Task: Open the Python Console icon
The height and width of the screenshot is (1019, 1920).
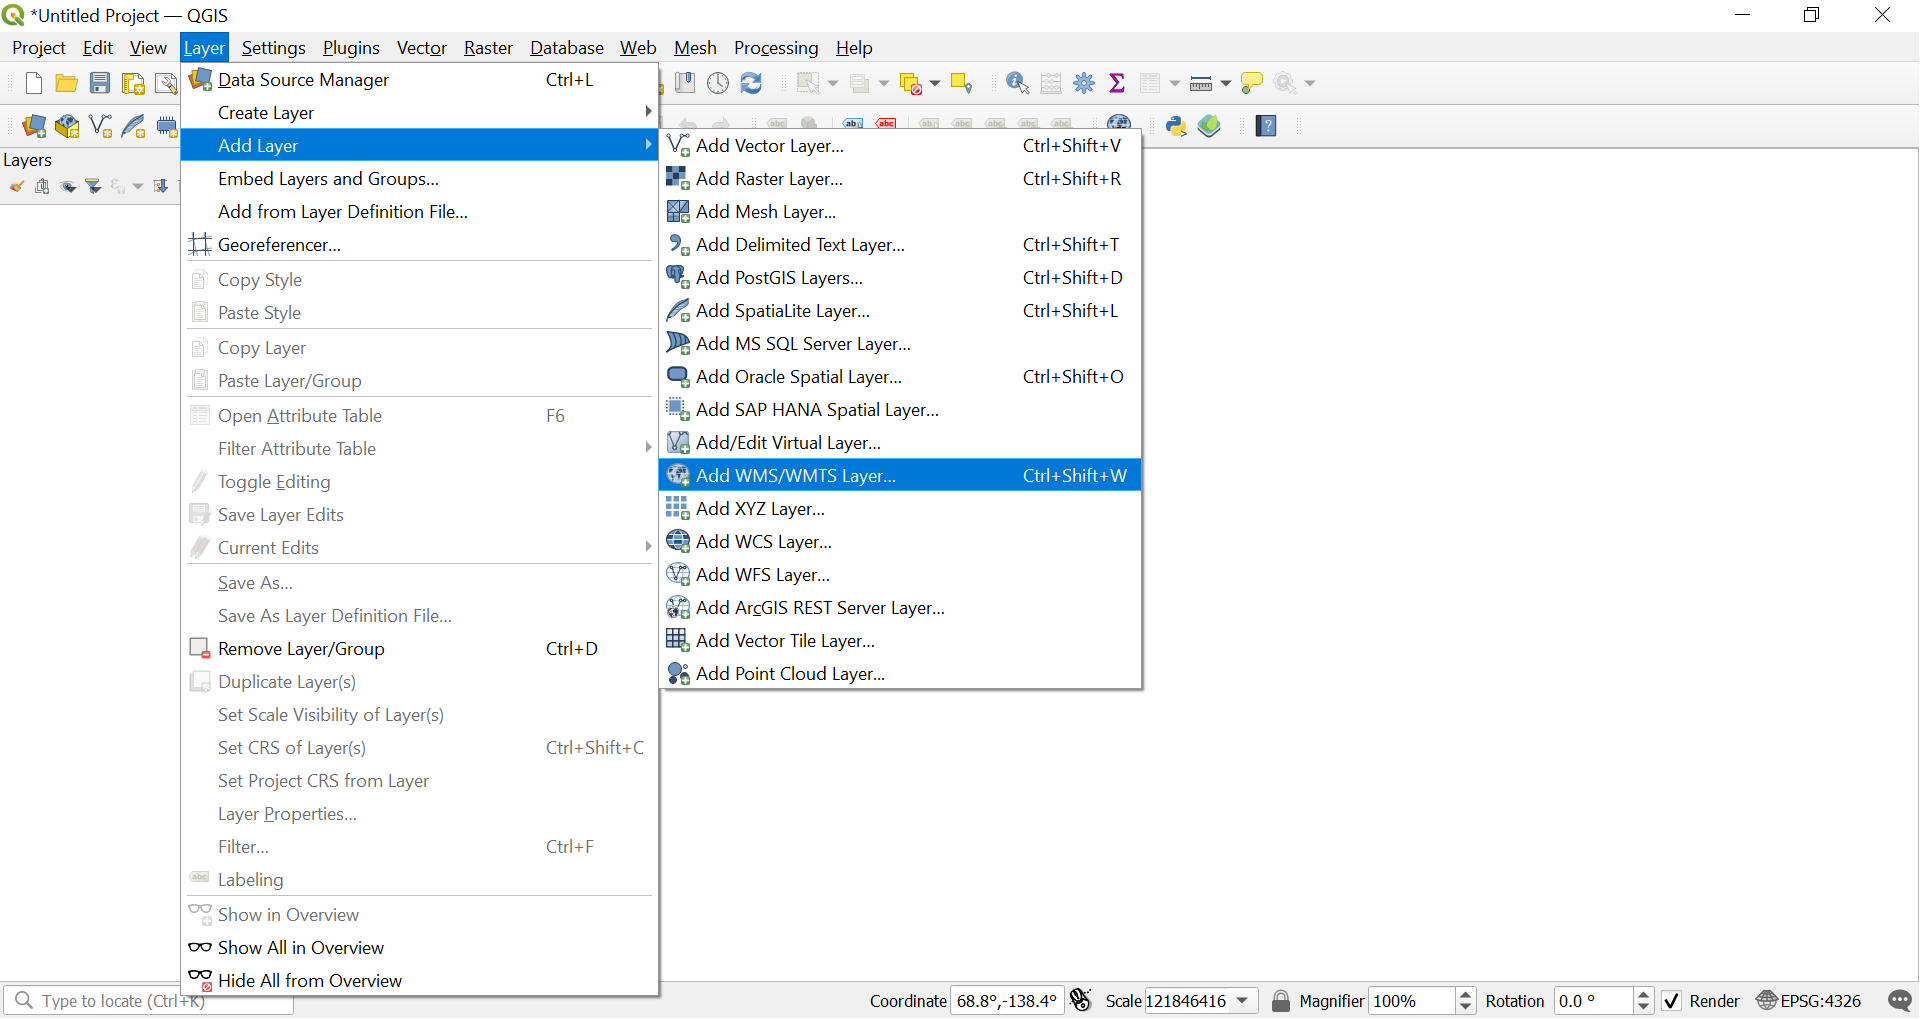Action: tap(1176, 126)
